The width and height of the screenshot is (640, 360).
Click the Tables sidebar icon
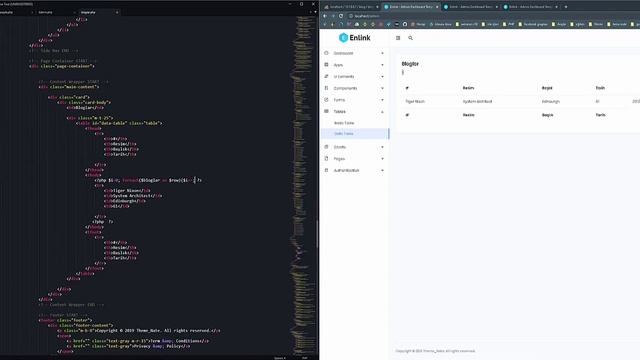(x=326, y=111)
